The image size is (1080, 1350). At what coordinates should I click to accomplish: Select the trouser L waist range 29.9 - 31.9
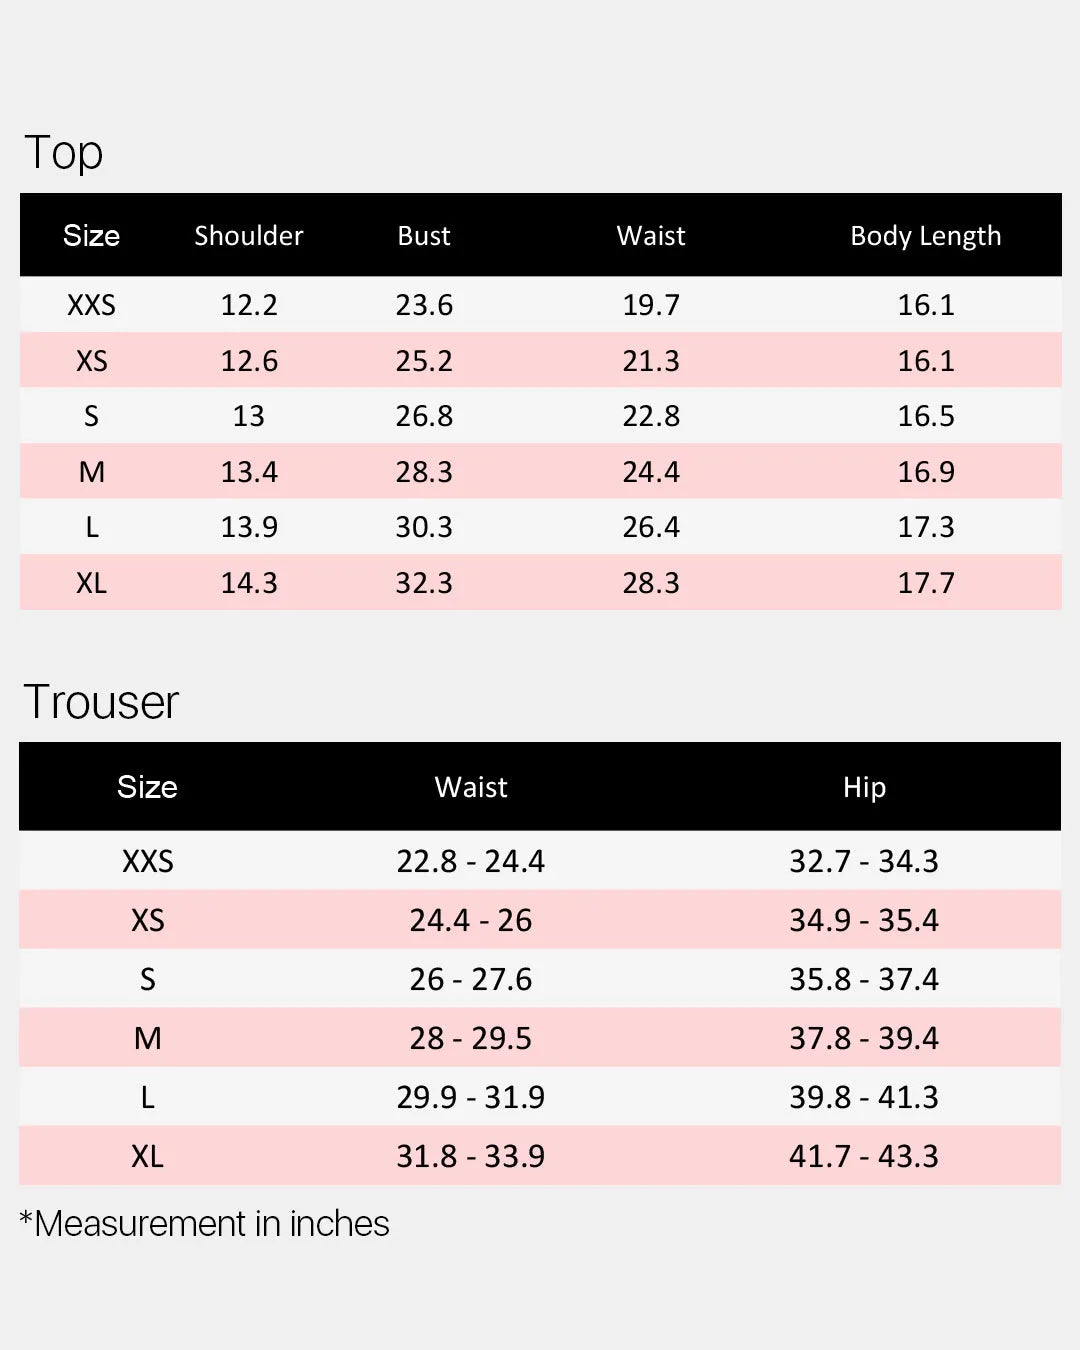[471, 1097]
